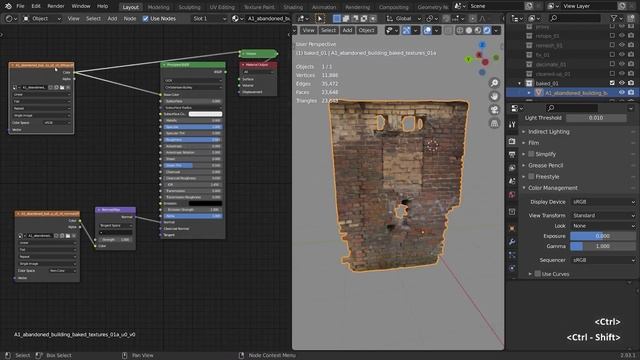Screen dimensions: 640x360
Task: Select rendered viewport shading
Action: coord(487,30)
